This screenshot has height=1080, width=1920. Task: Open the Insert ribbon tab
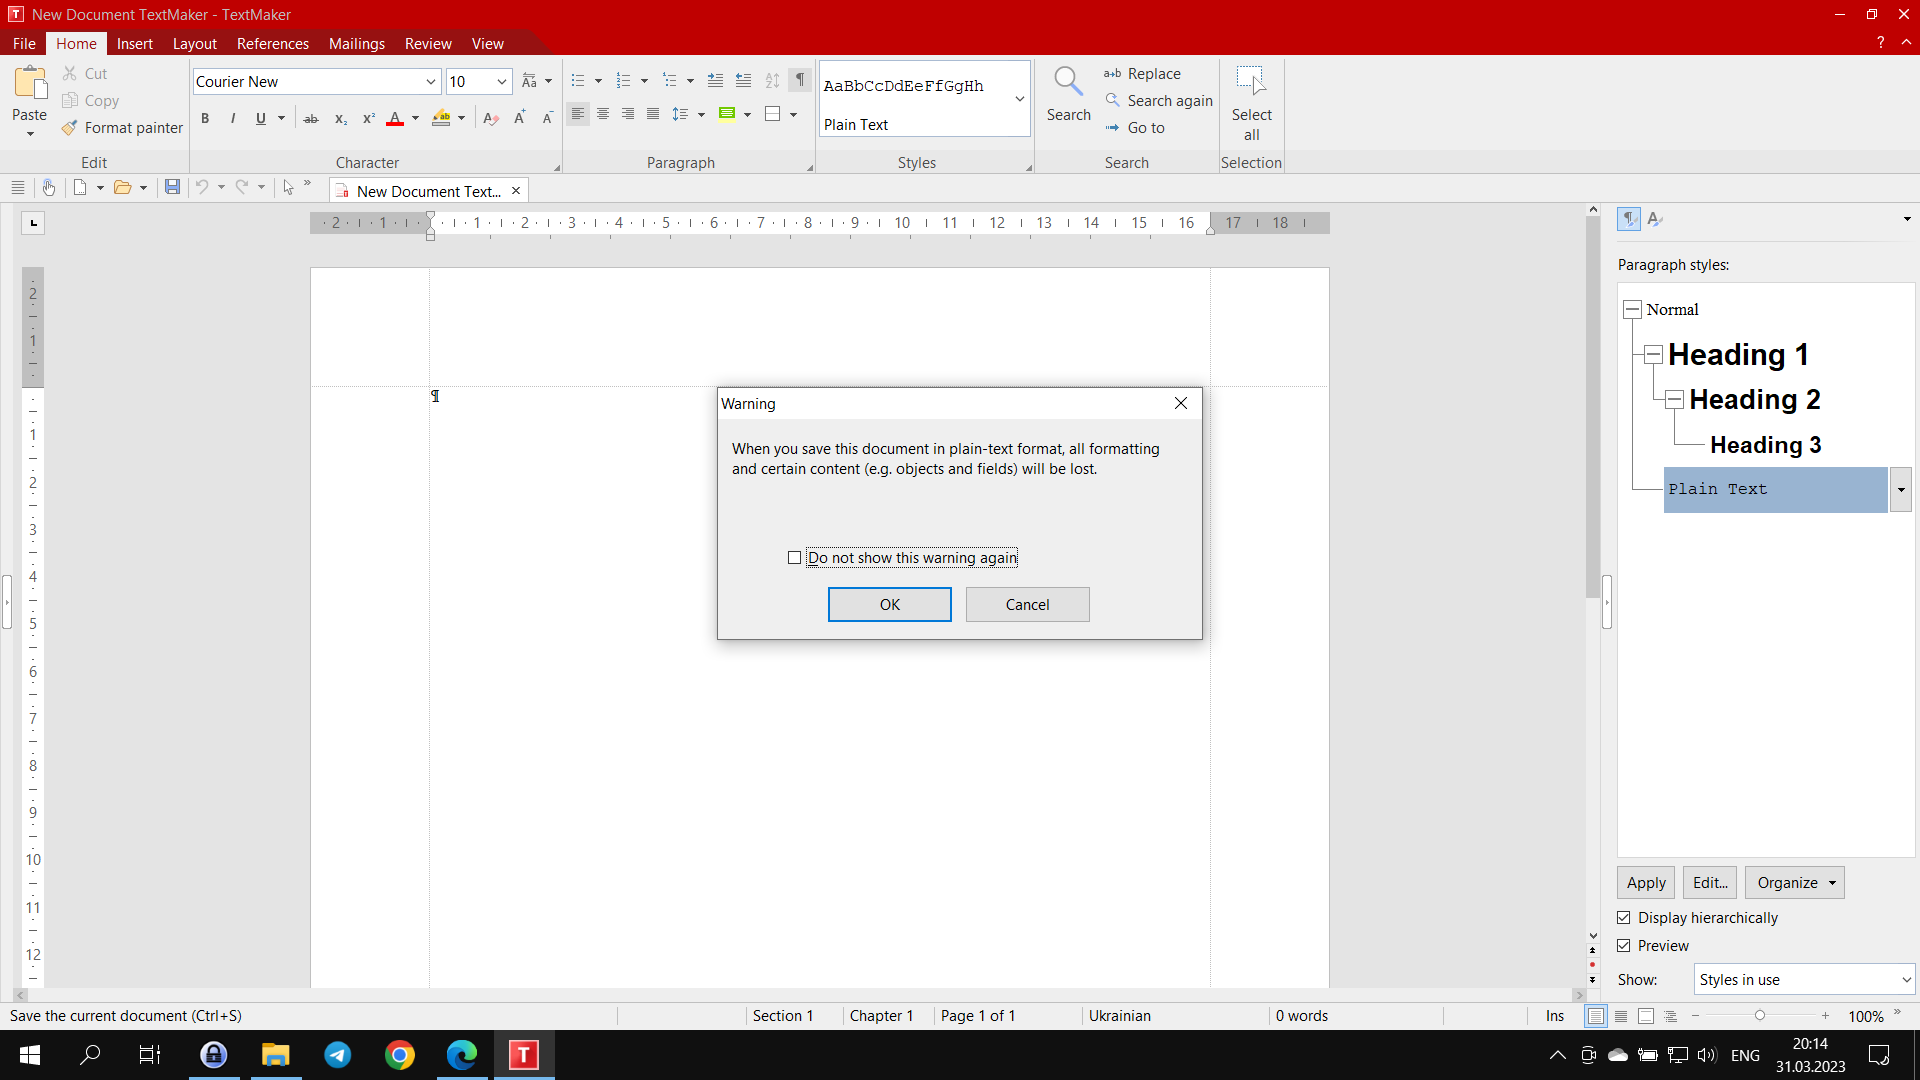[134, 44]
